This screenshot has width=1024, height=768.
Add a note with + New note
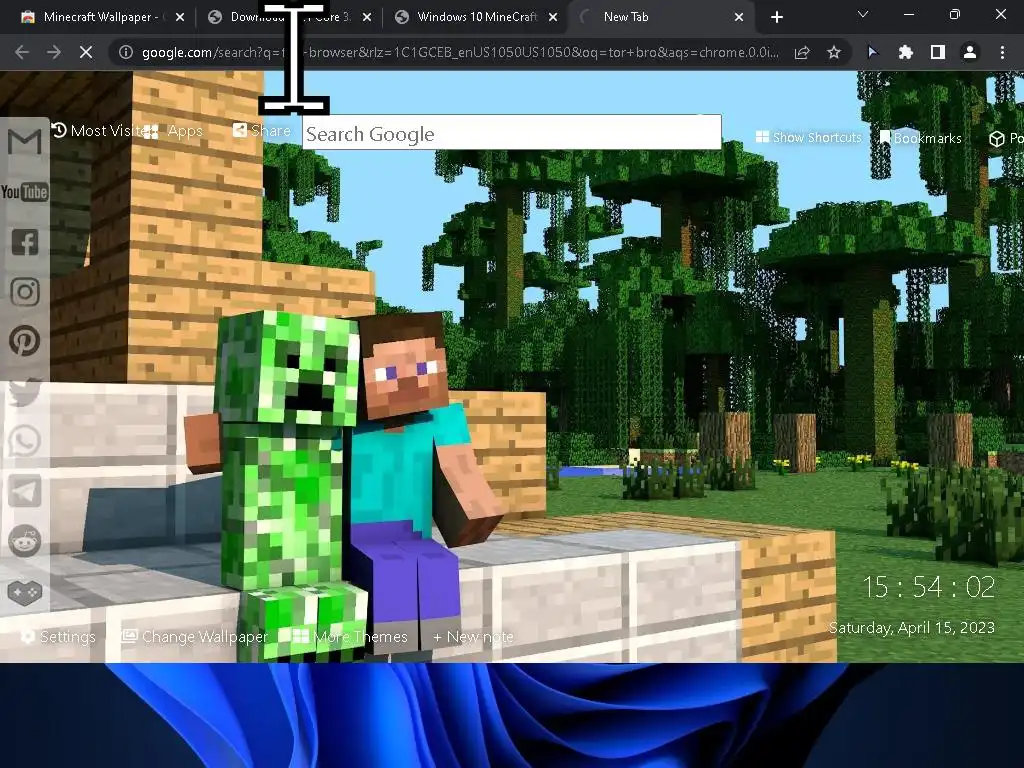point(473,637)
